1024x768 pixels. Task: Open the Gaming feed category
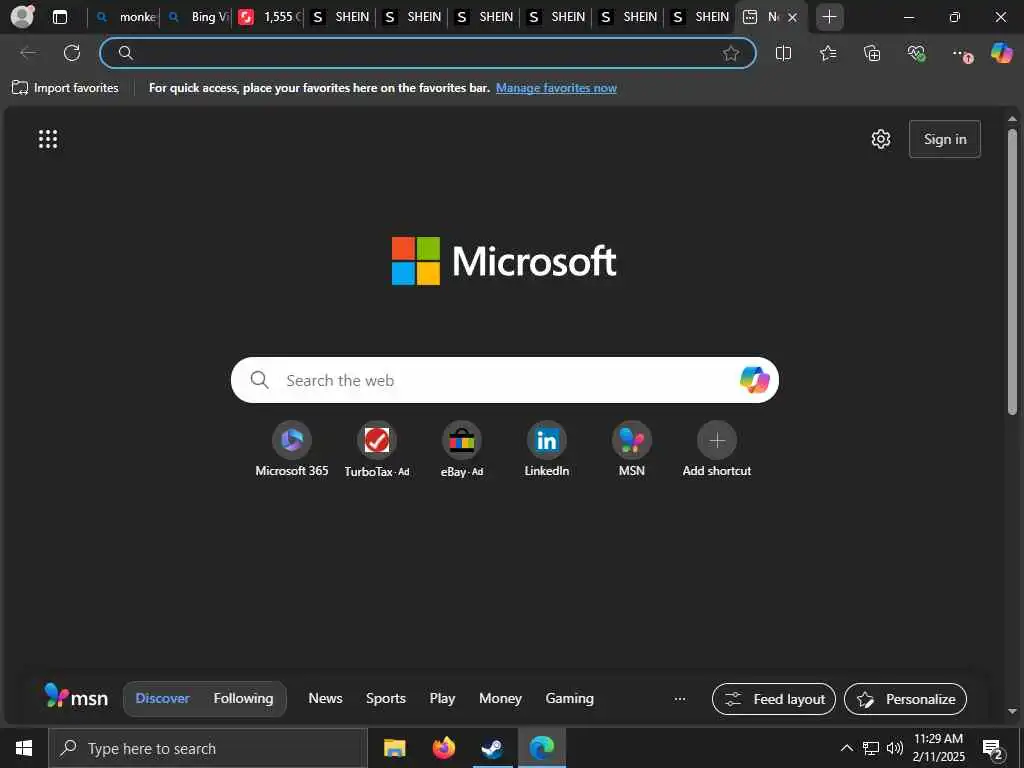click(569, 698)
